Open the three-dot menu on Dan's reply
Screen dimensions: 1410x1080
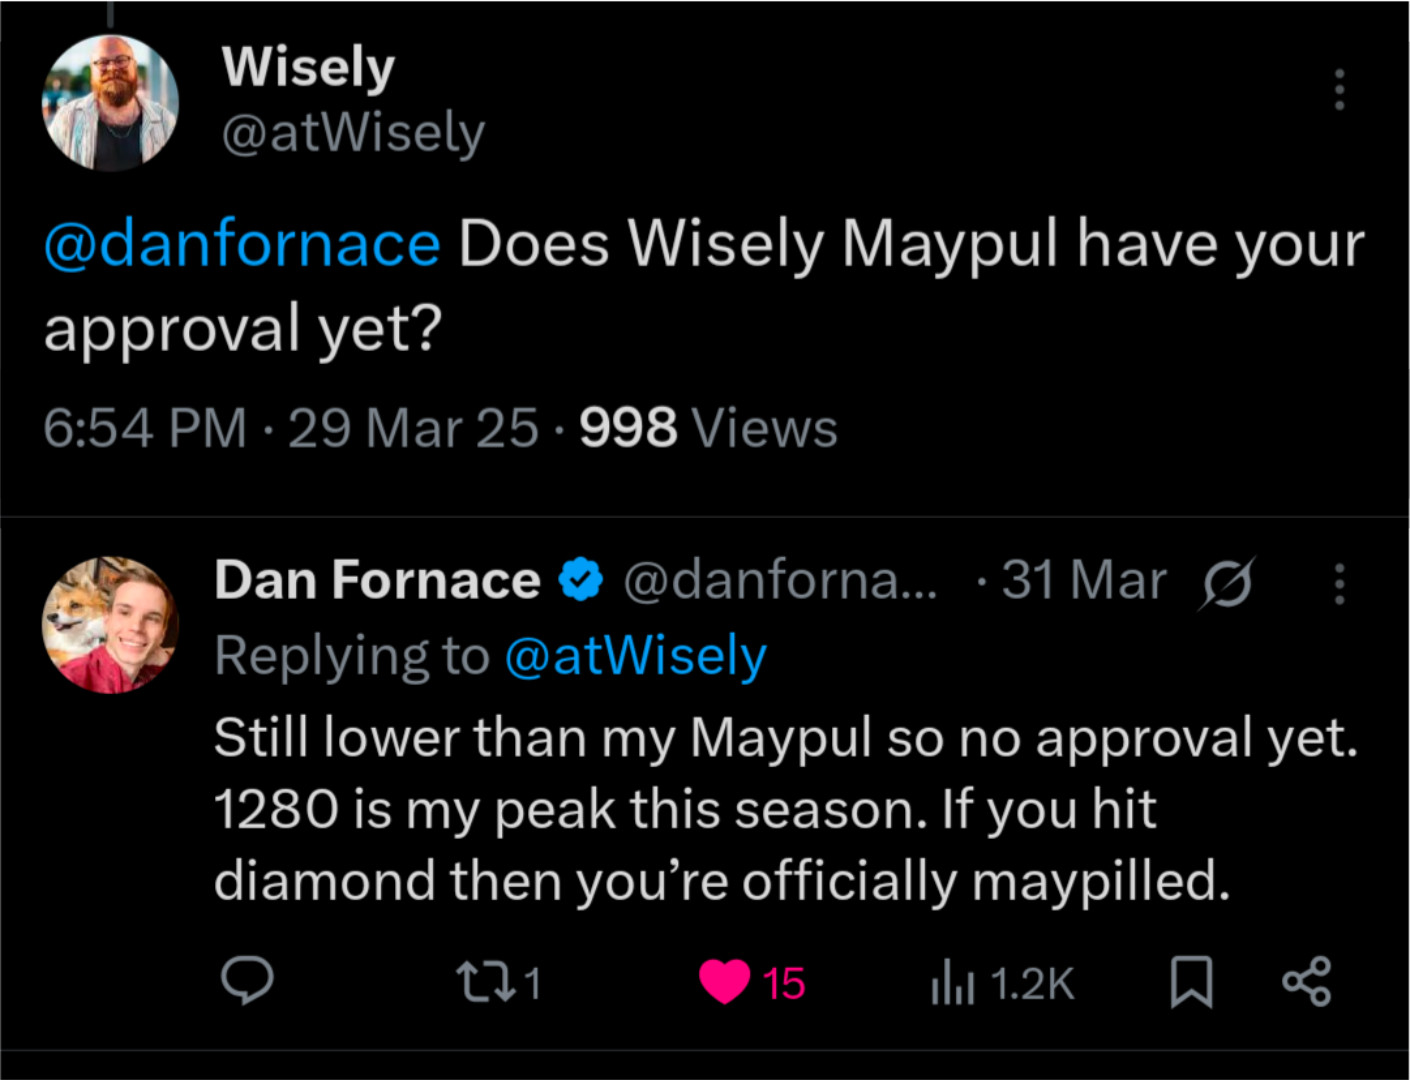[x=1340, y=584]
